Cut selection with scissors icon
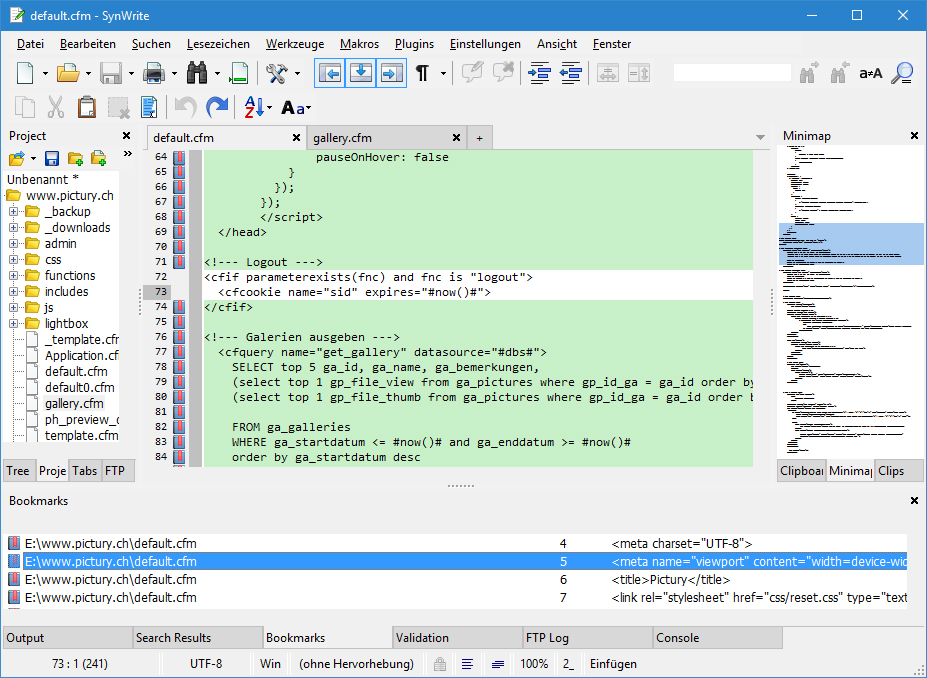Screen dimensions: 927x678 pyautogui.click(x=56, y=108)
